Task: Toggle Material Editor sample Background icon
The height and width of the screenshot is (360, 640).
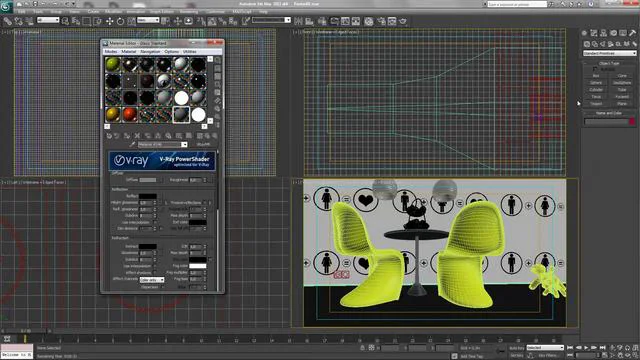Action: (x=218, y=76)
